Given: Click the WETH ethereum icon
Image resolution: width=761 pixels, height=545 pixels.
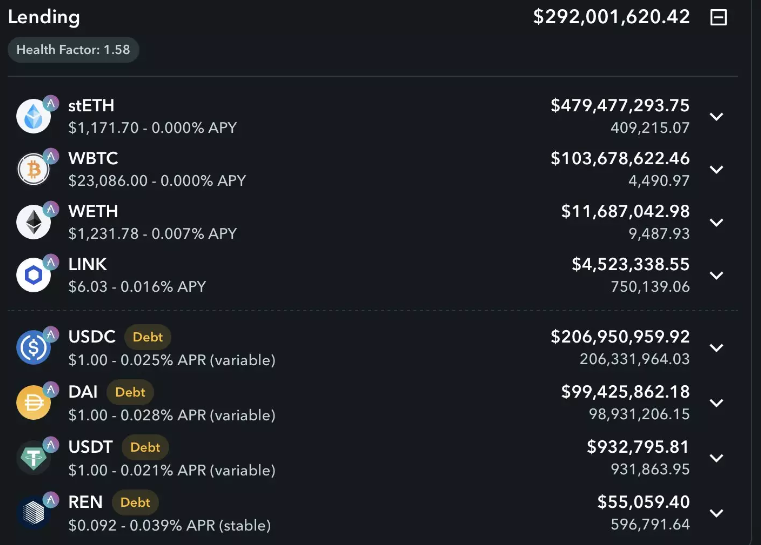Looking at the screenshot, I should click(x=34, y=223).
